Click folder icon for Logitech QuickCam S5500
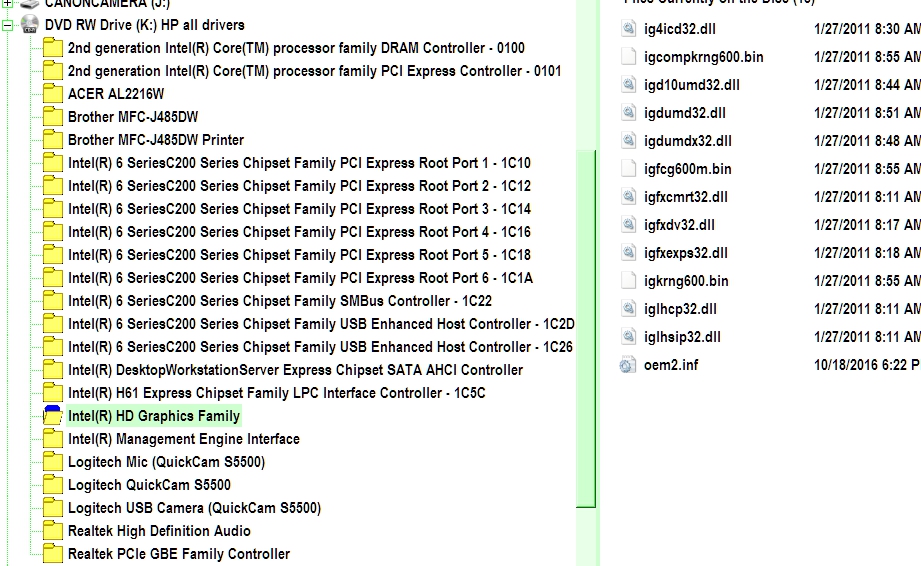Viewport: 921px width, 566px height. 52,484
